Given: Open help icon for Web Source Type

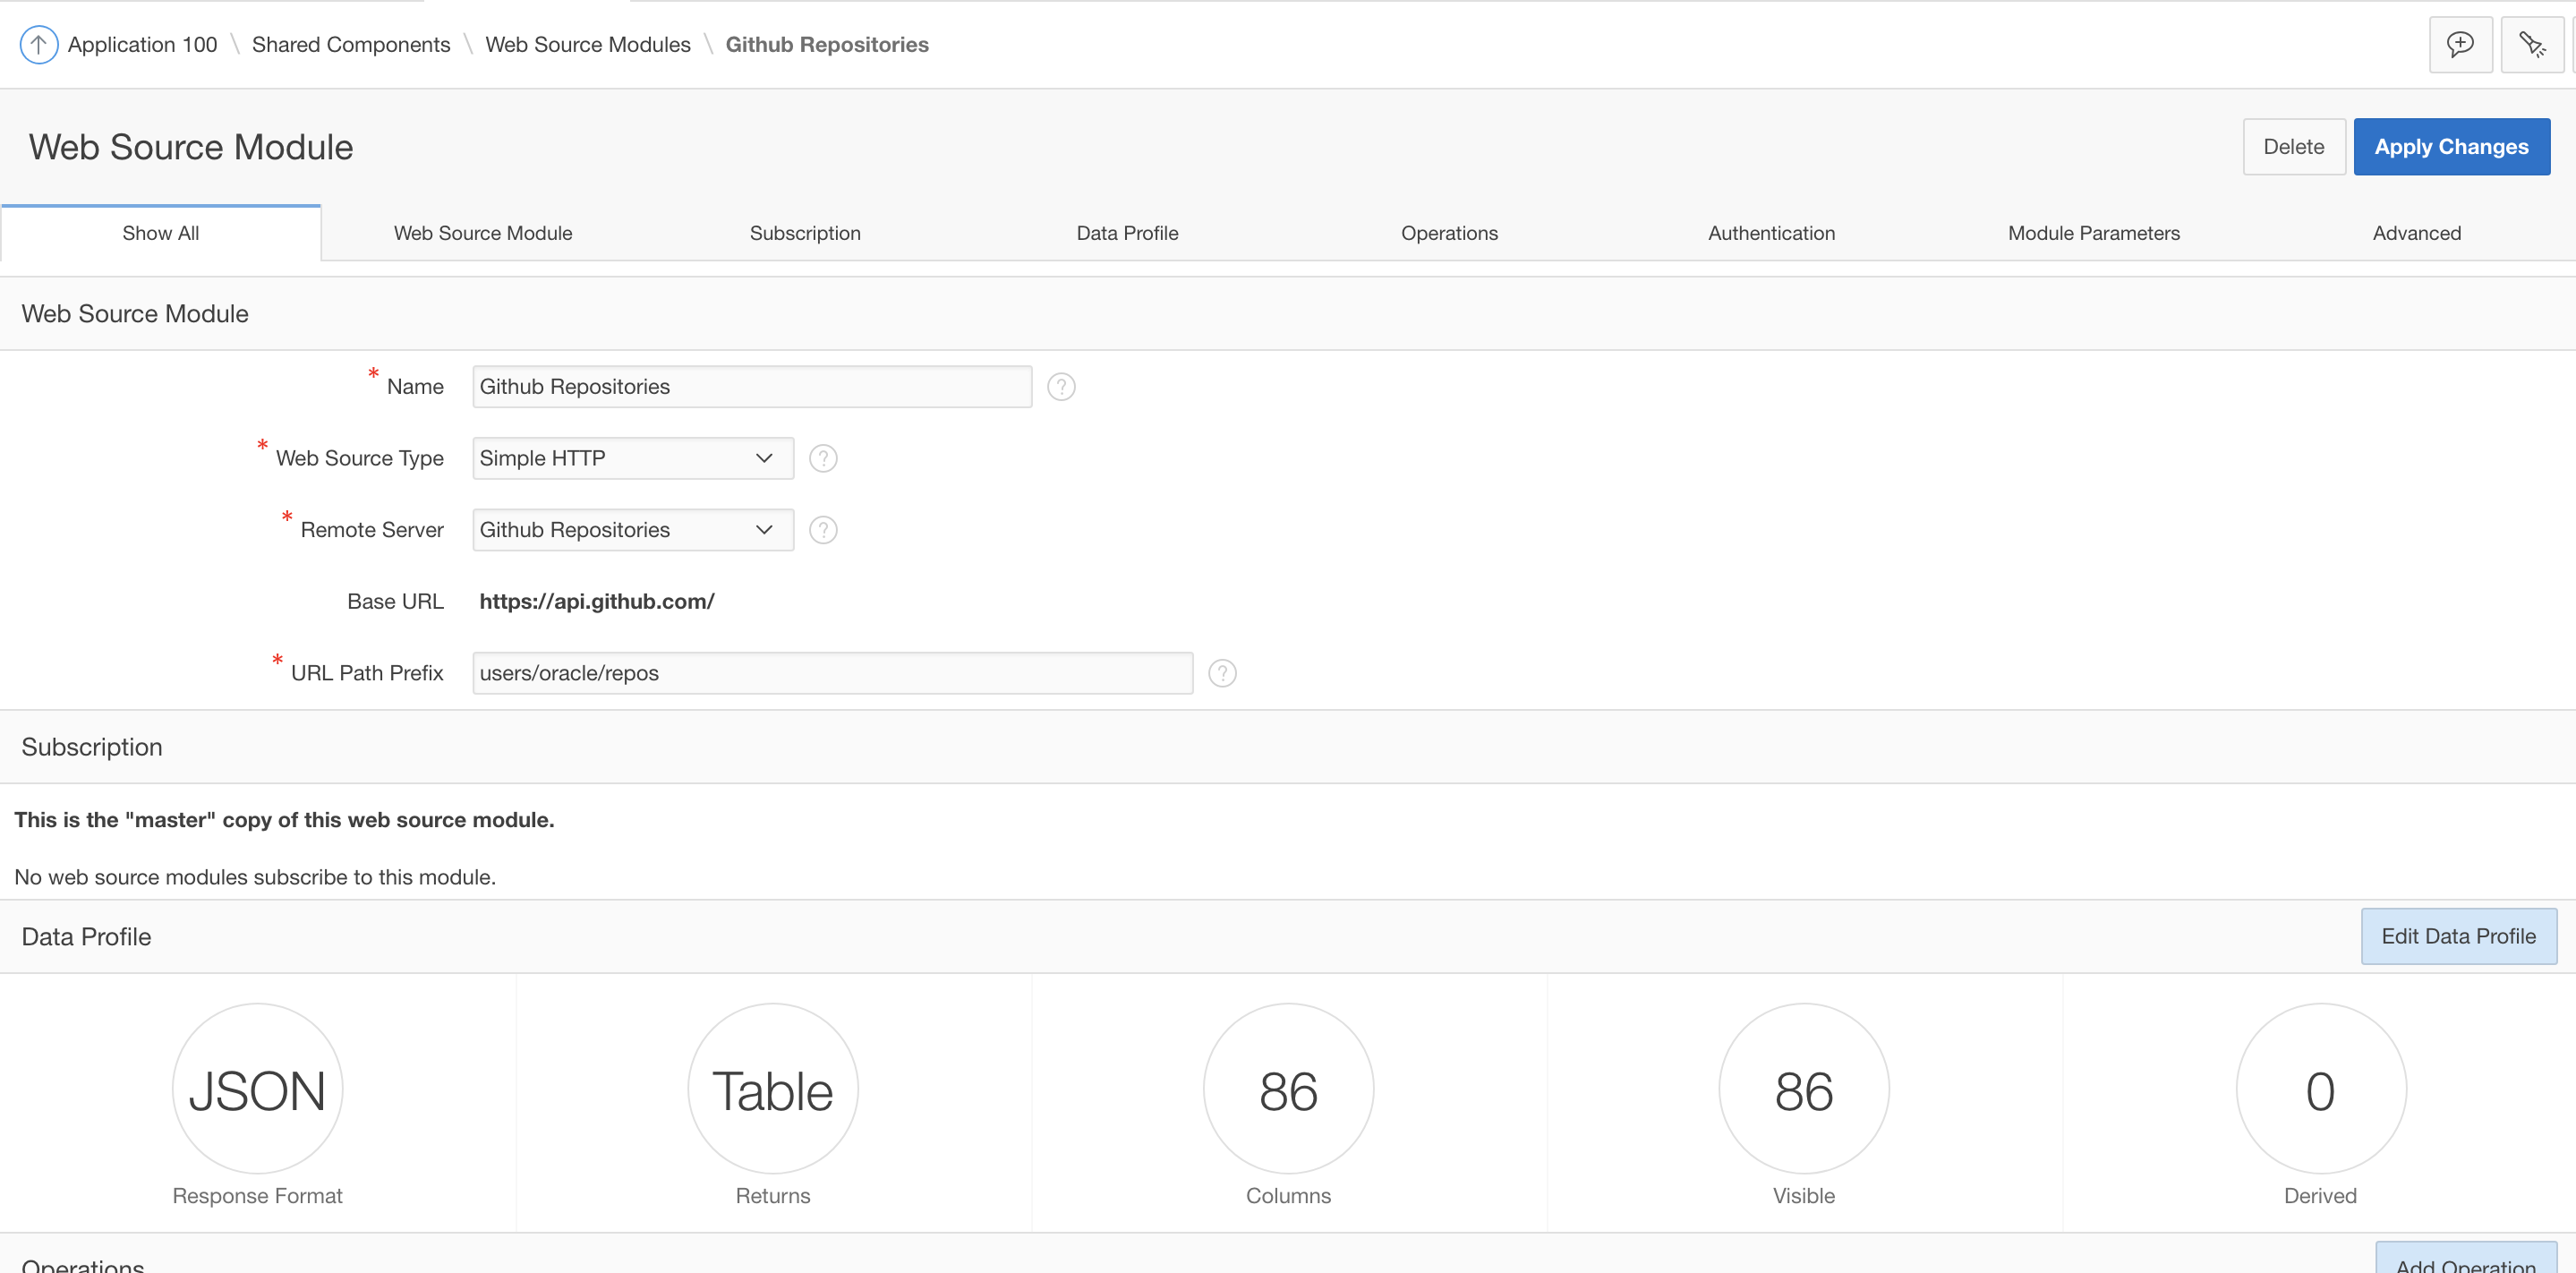Looking at the screenshot, I should click(x=822, y=459).
